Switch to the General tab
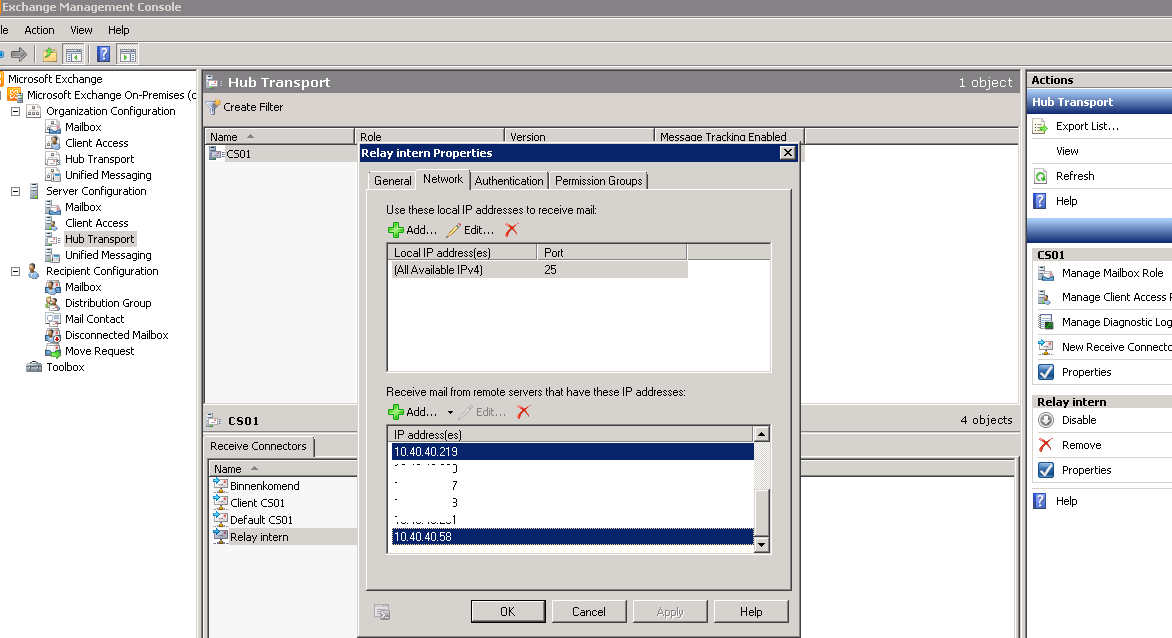 (392, 181)
